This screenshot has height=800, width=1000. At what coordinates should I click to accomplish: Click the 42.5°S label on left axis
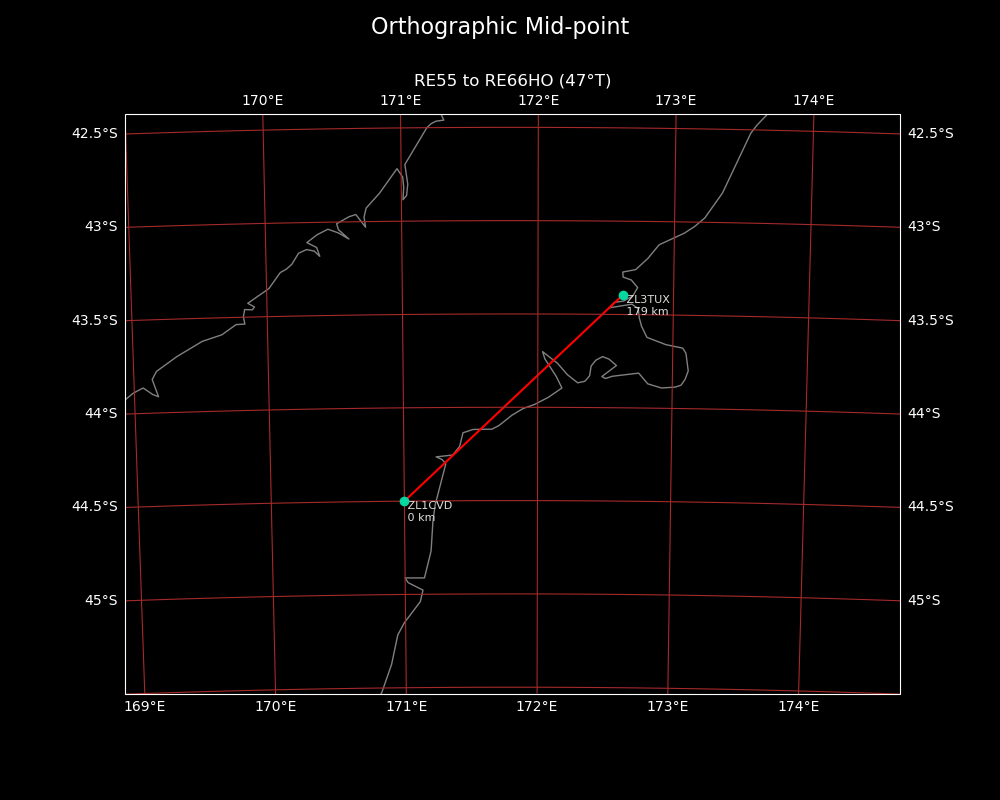point(94,134)
